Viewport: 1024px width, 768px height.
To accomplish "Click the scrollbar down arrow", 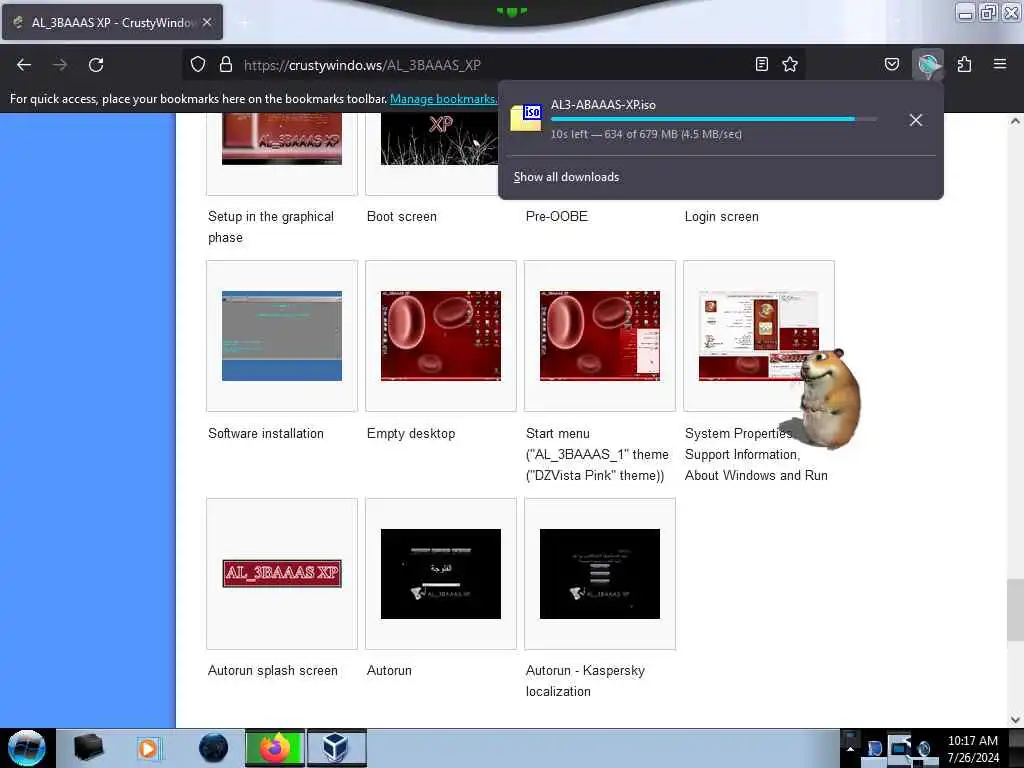I will tap(1015, 719).
